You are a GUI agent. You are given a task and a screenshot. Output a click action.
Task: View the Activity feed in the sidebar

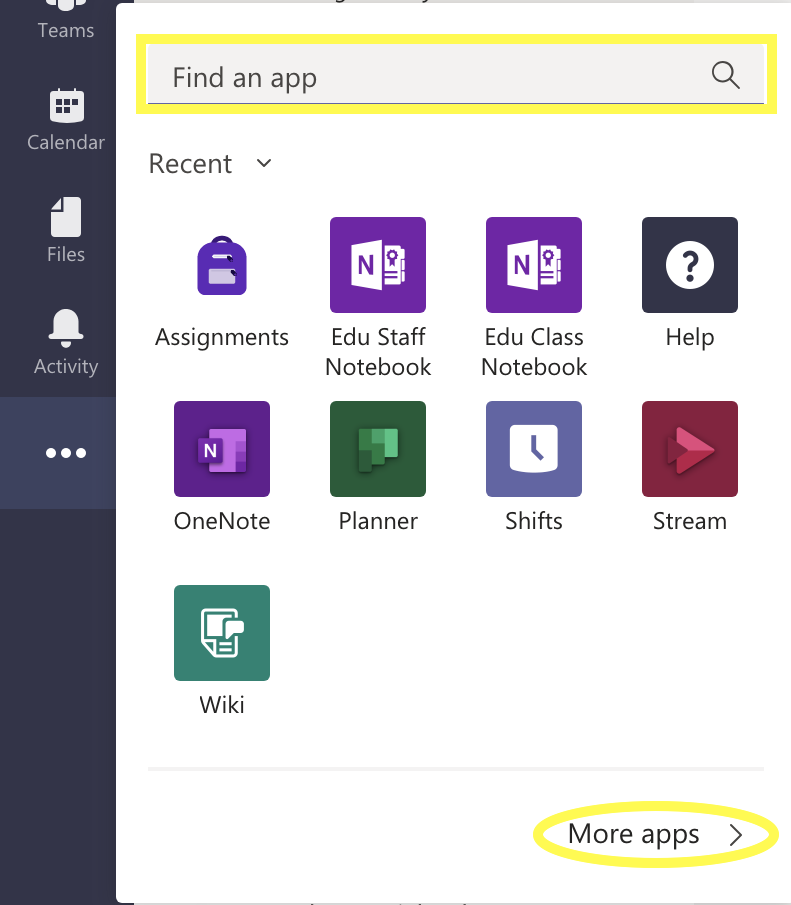(x=66, y=343)
